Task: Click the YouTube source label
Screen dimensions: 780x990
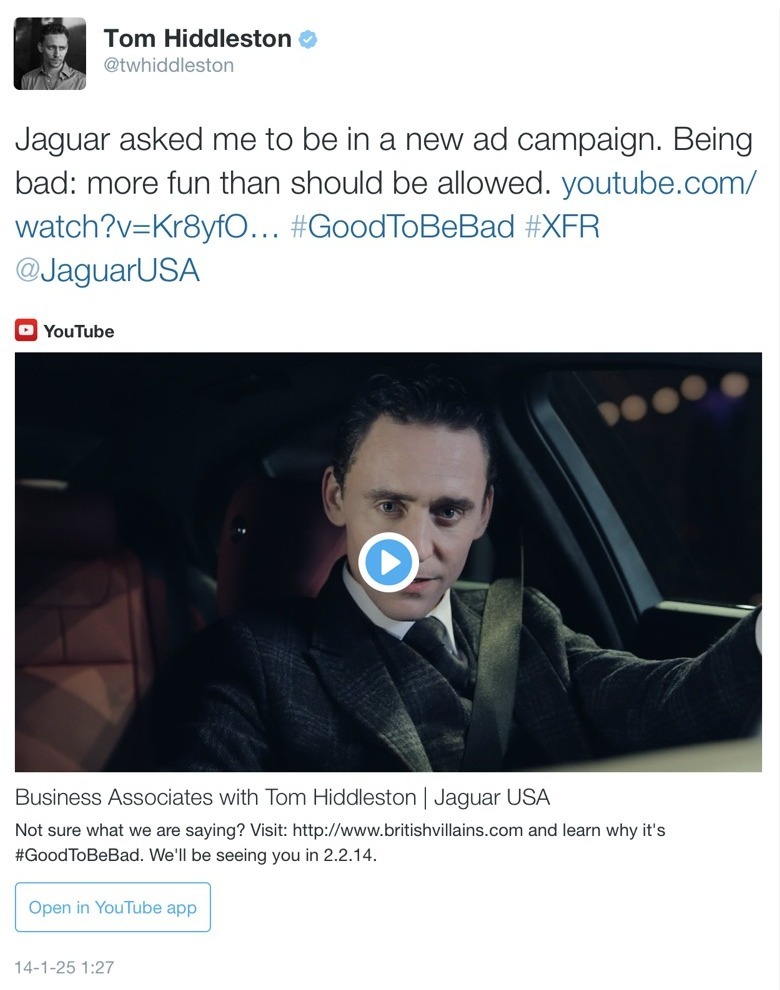Action: (79, 331)
